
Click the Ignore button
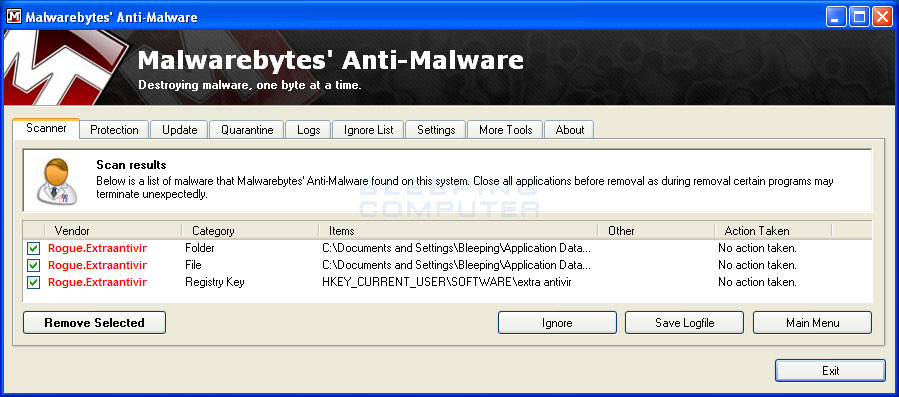pos(557,322)
